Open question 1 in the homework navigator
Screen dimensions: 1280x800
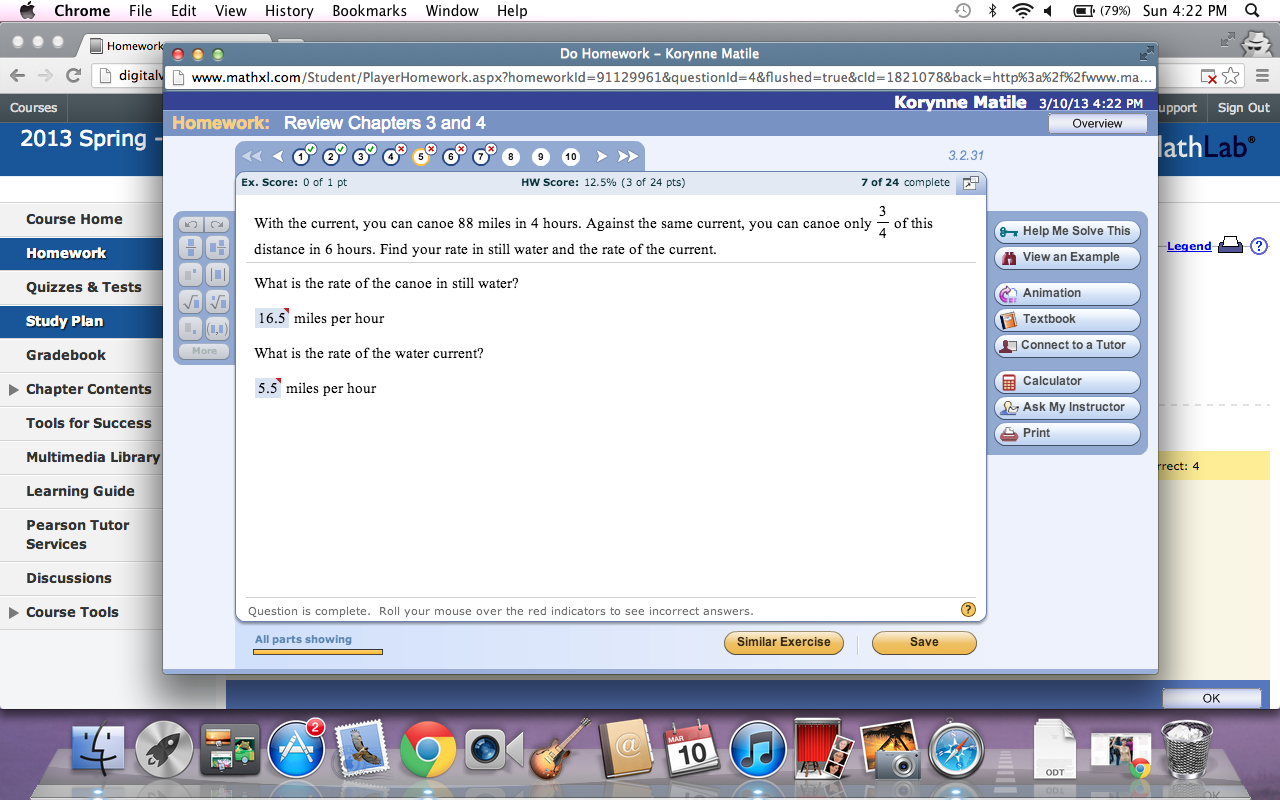301,156
